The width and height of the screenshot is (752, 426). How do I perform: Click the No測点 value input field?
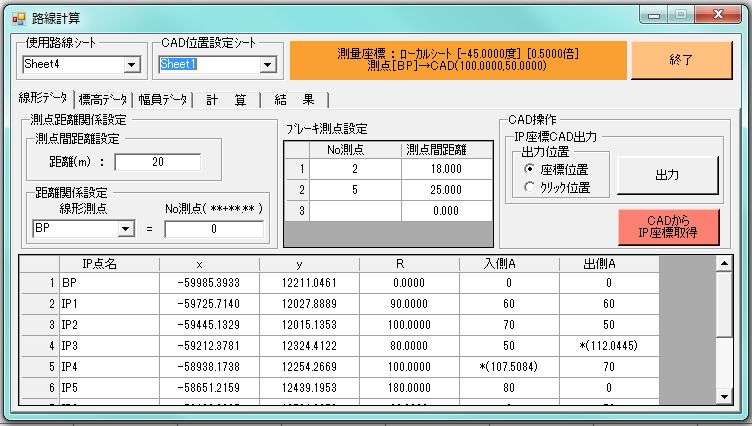point(214,229)
